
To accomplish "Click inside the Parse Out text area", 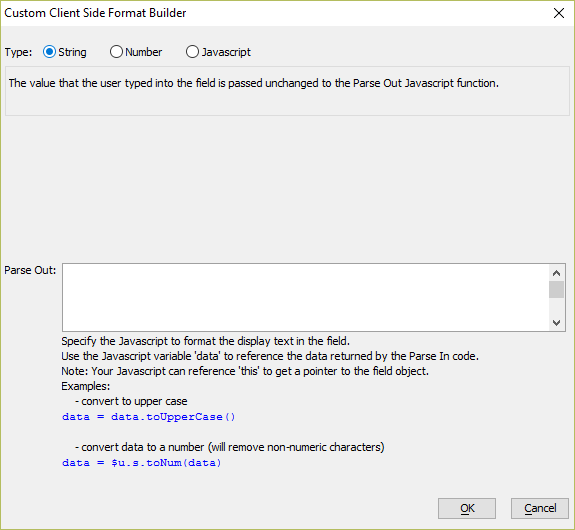I will point(305,297).
